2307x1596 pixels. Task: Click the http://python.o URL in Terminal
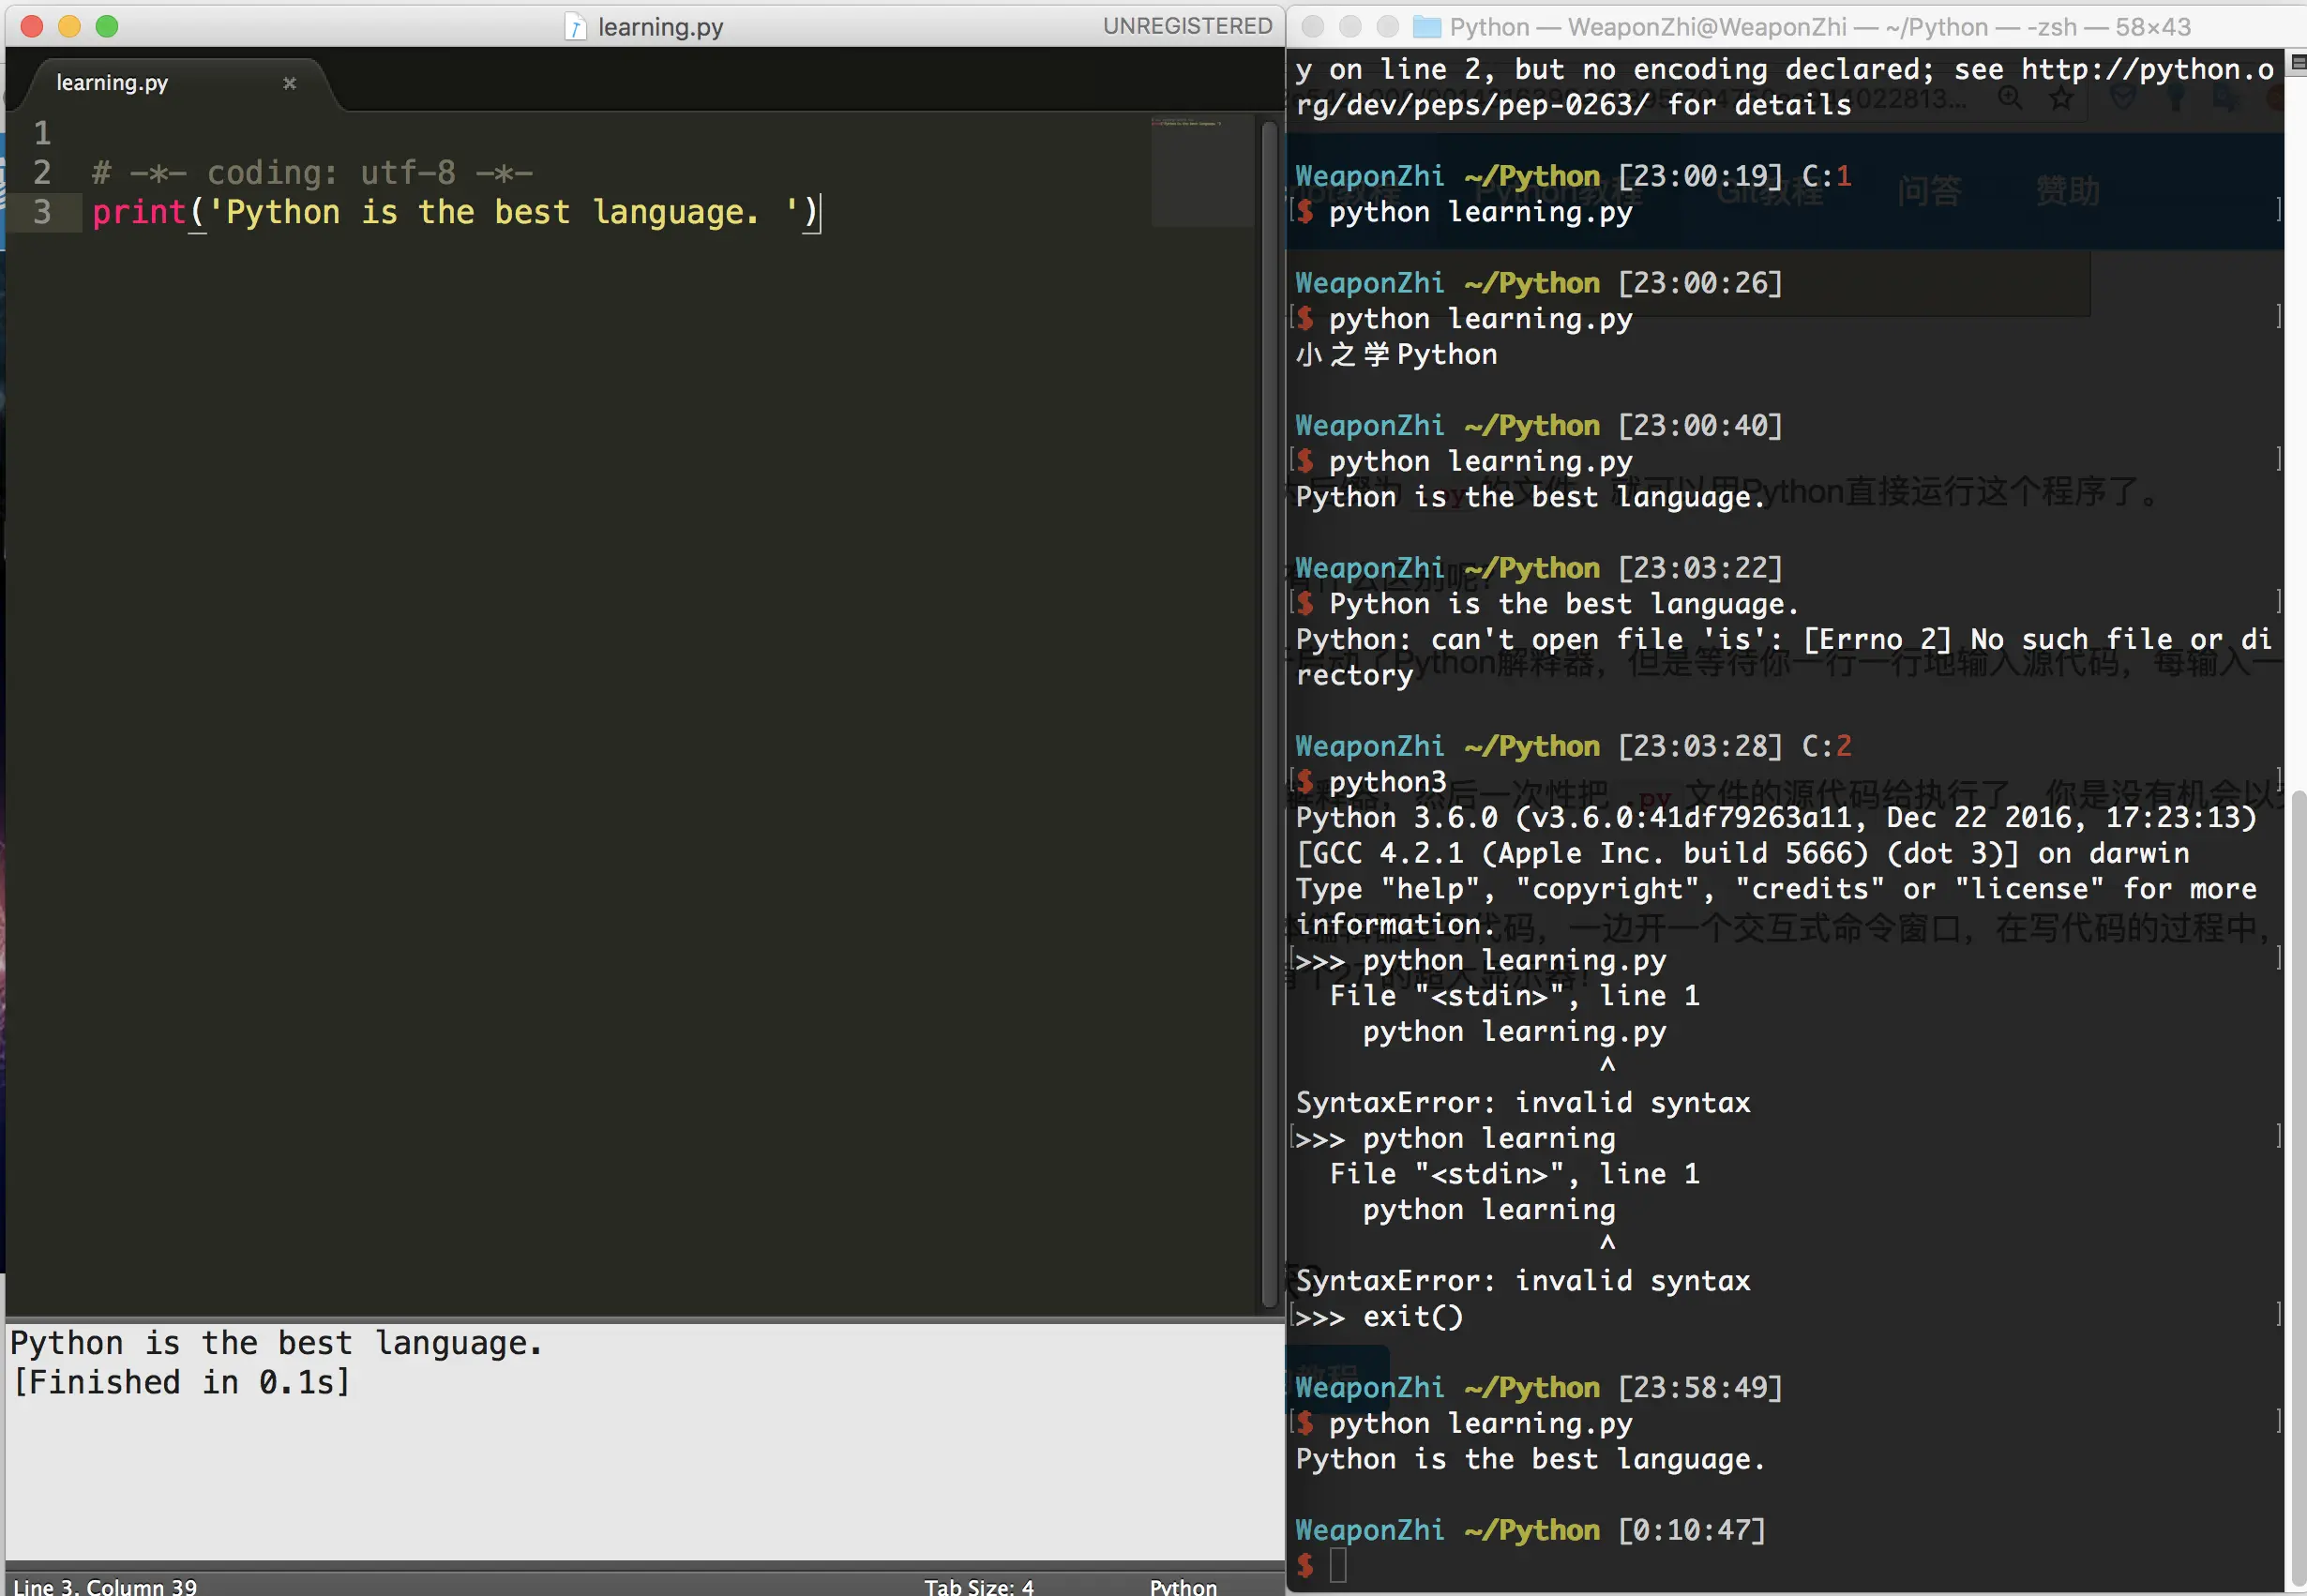(2146, 69)
